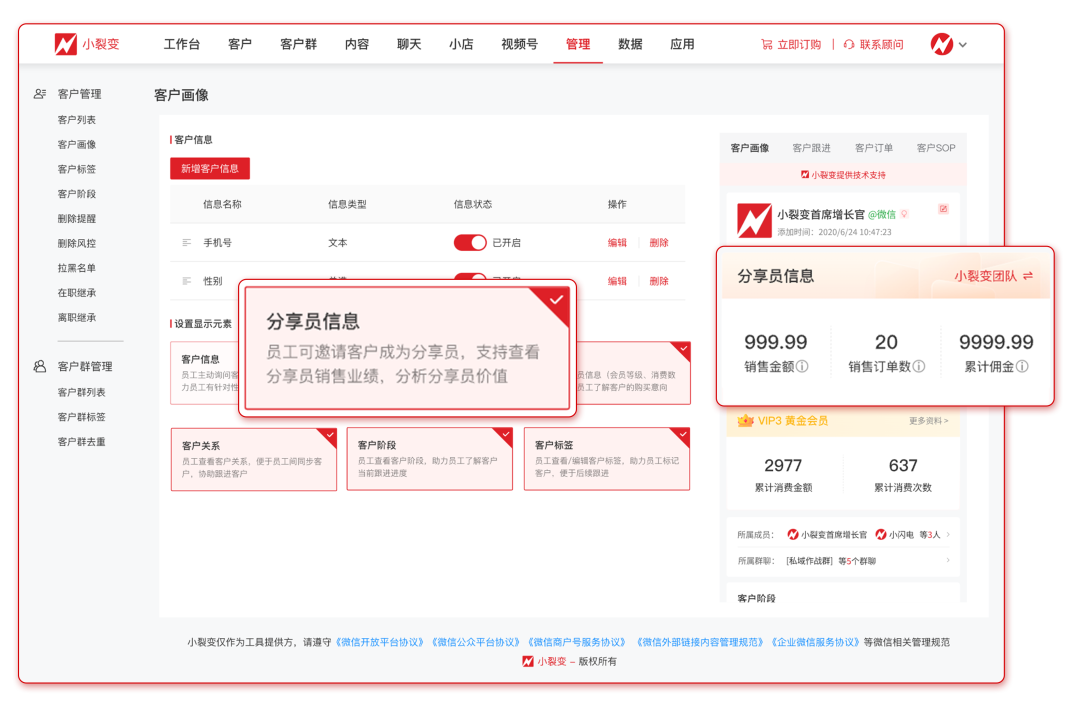1080x703 pixels.
Task: Uncheck the 客户关系 display element card
Action: tap(253, 459)
